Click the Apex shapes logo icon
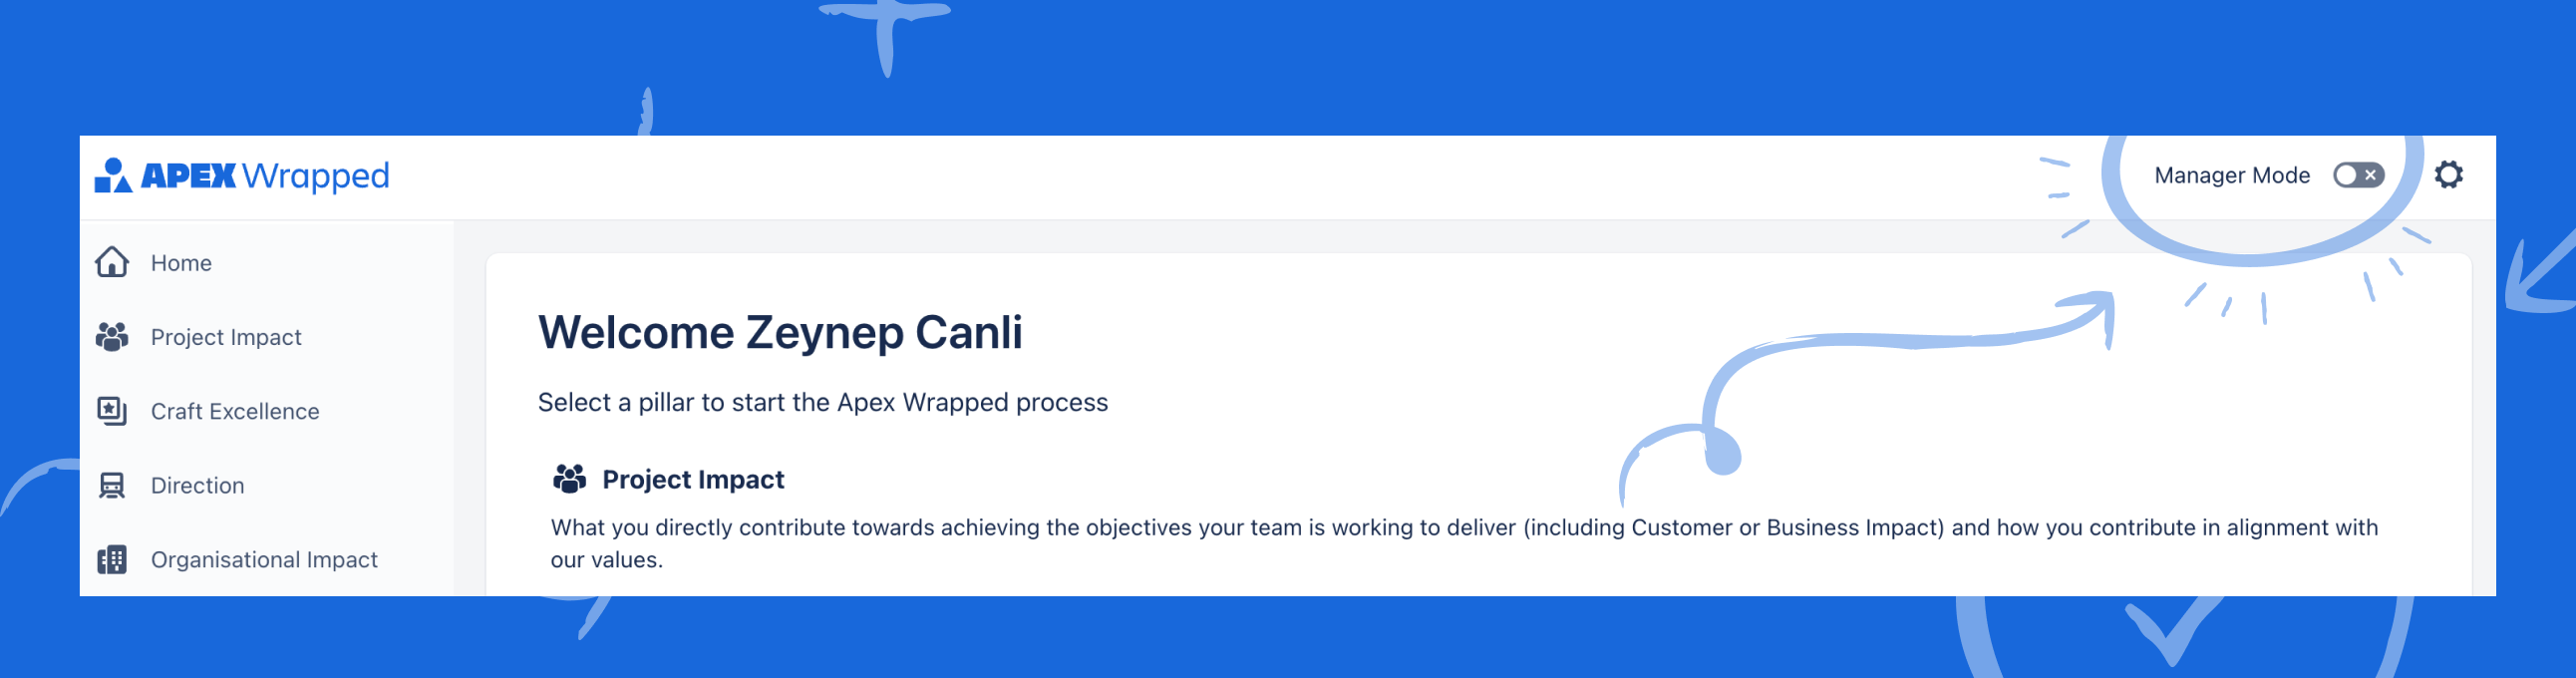 (112, 175)
